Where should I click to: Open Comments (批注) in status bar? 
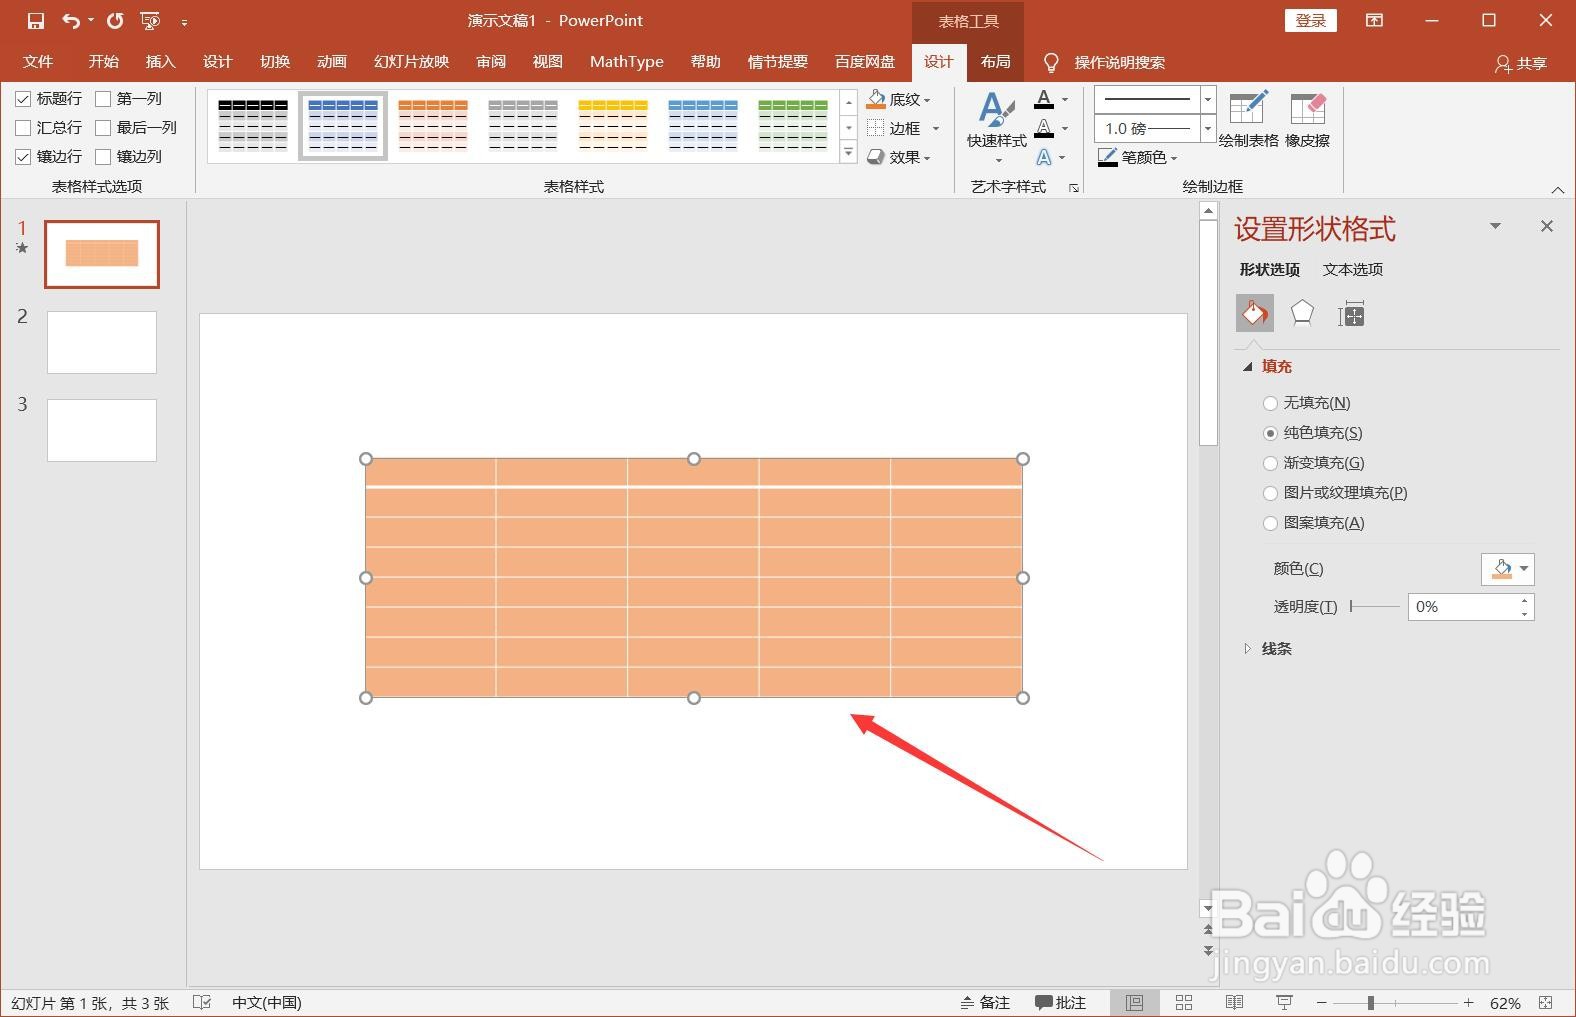click(x=1061, y=1003)
